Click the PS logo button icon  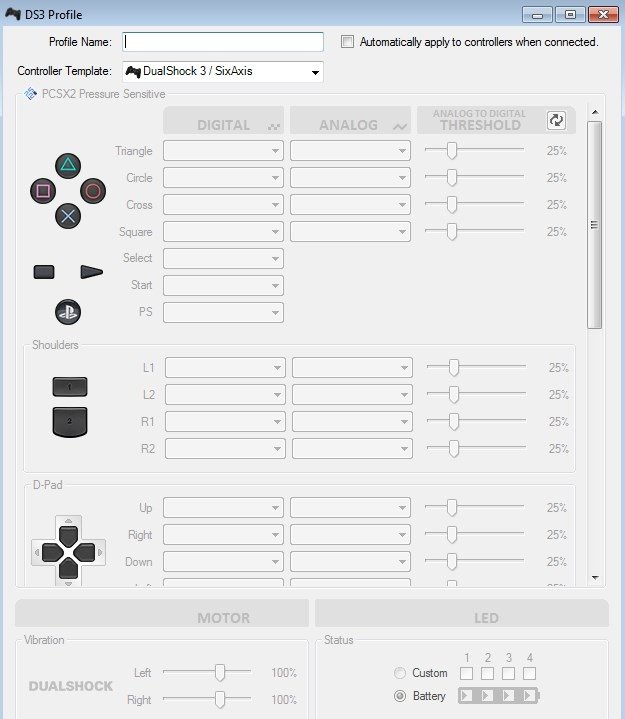(x=68, y=312)
